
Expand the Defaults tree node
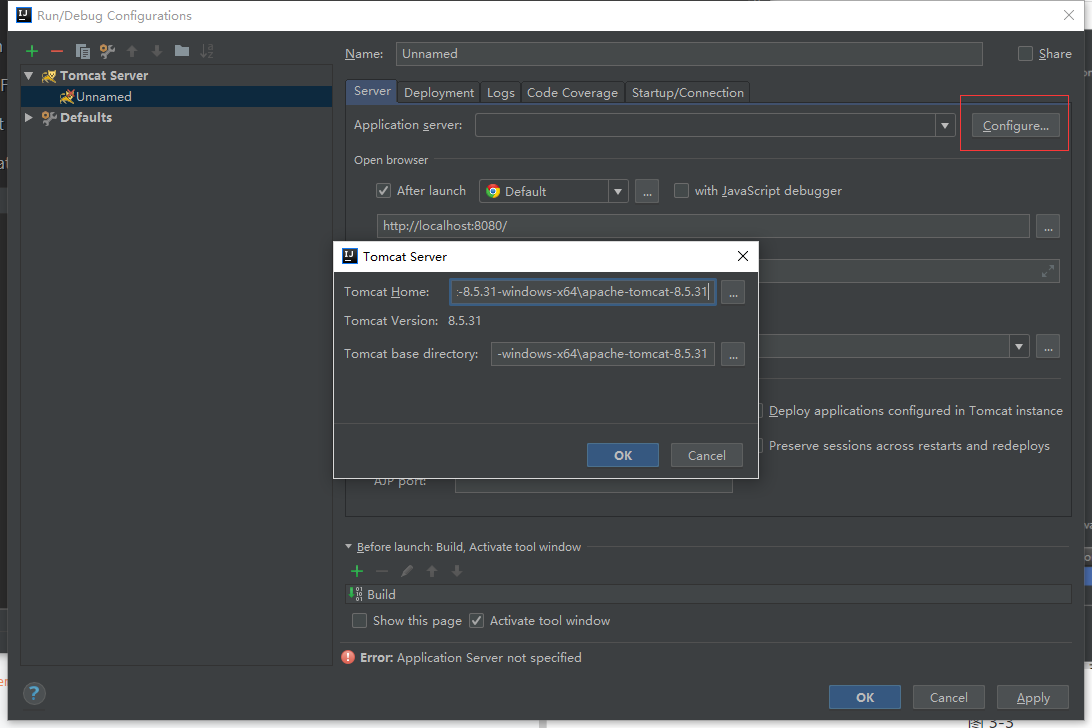29,117
